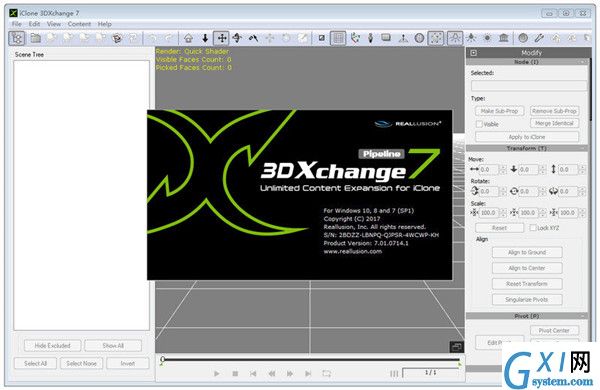
Task: Click the Open file folder icon
Action: click(36, 38)
